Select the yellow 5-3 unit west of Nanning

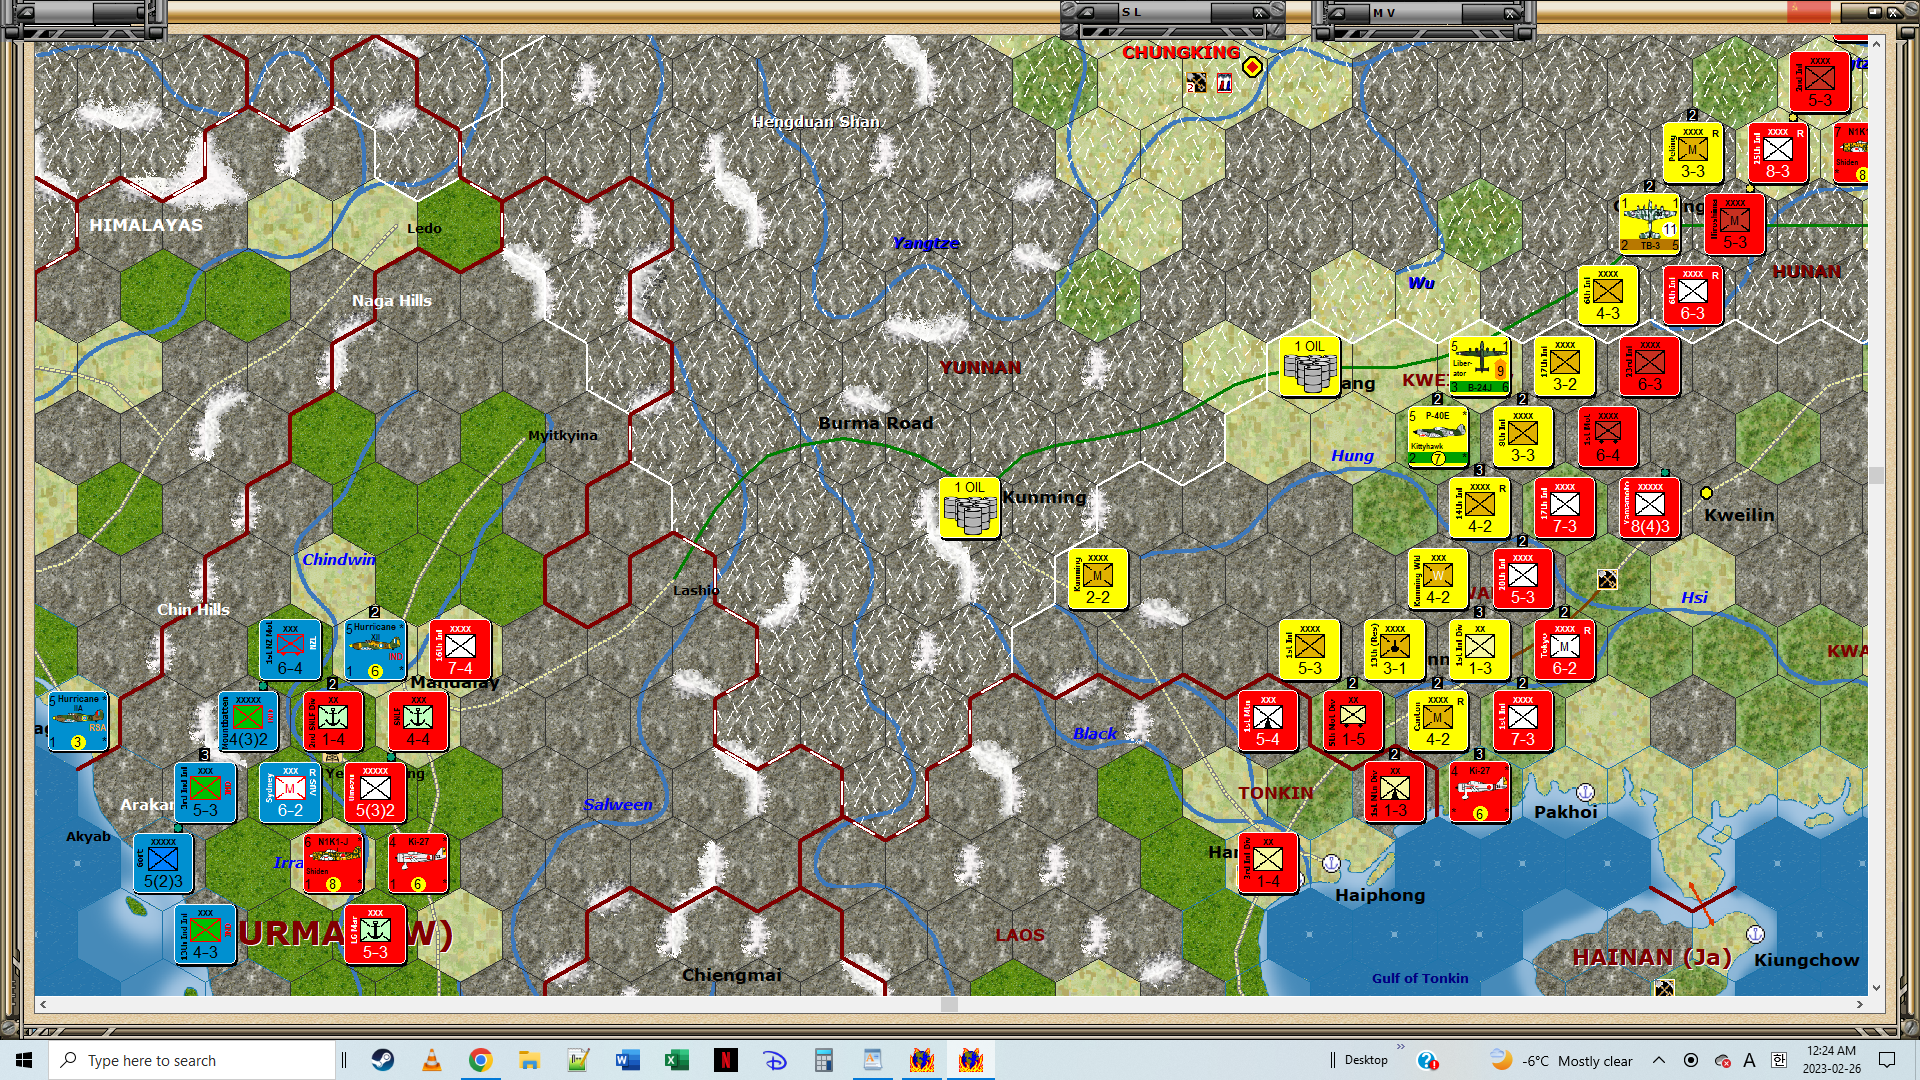[1309, 650]
